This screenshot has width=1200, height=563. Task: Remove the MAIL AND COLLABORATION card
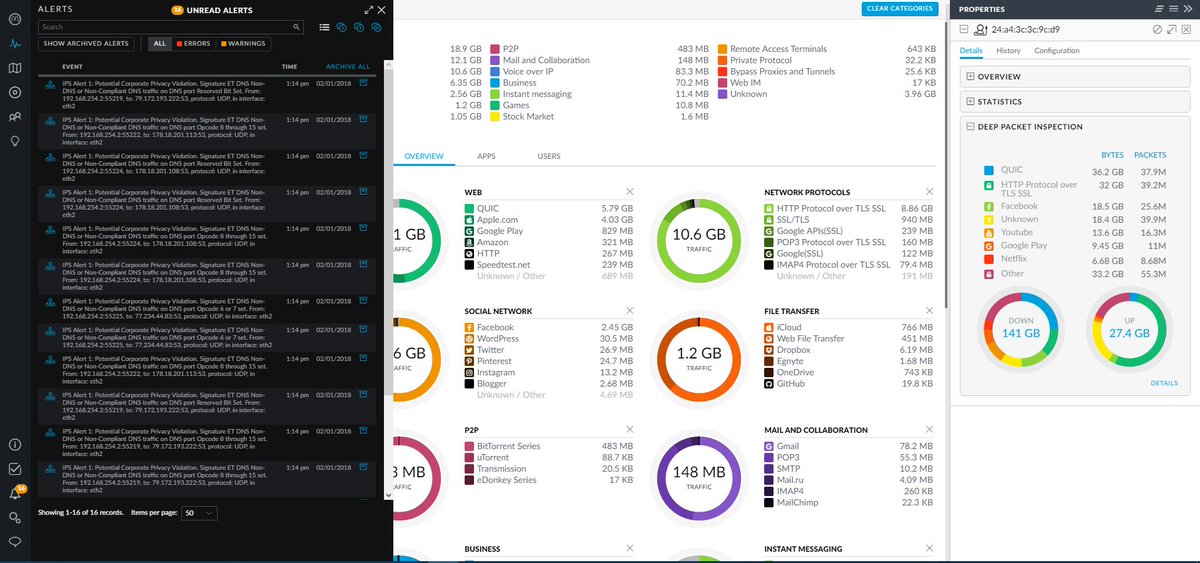[x=930, y=430]
